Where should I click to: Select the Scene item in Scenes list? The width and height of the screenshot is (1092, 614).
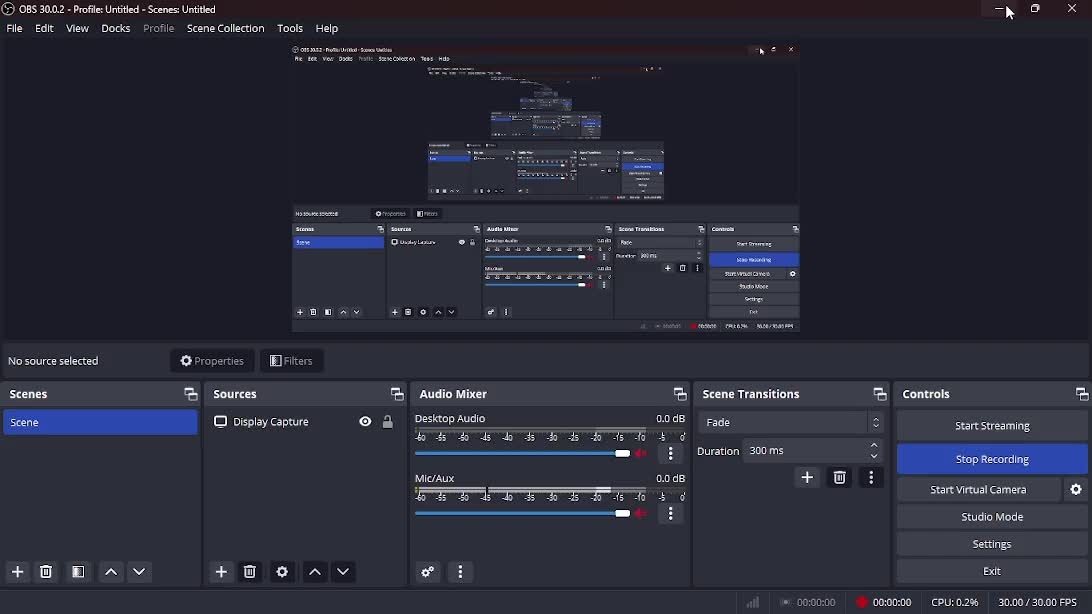pos(100,423)
